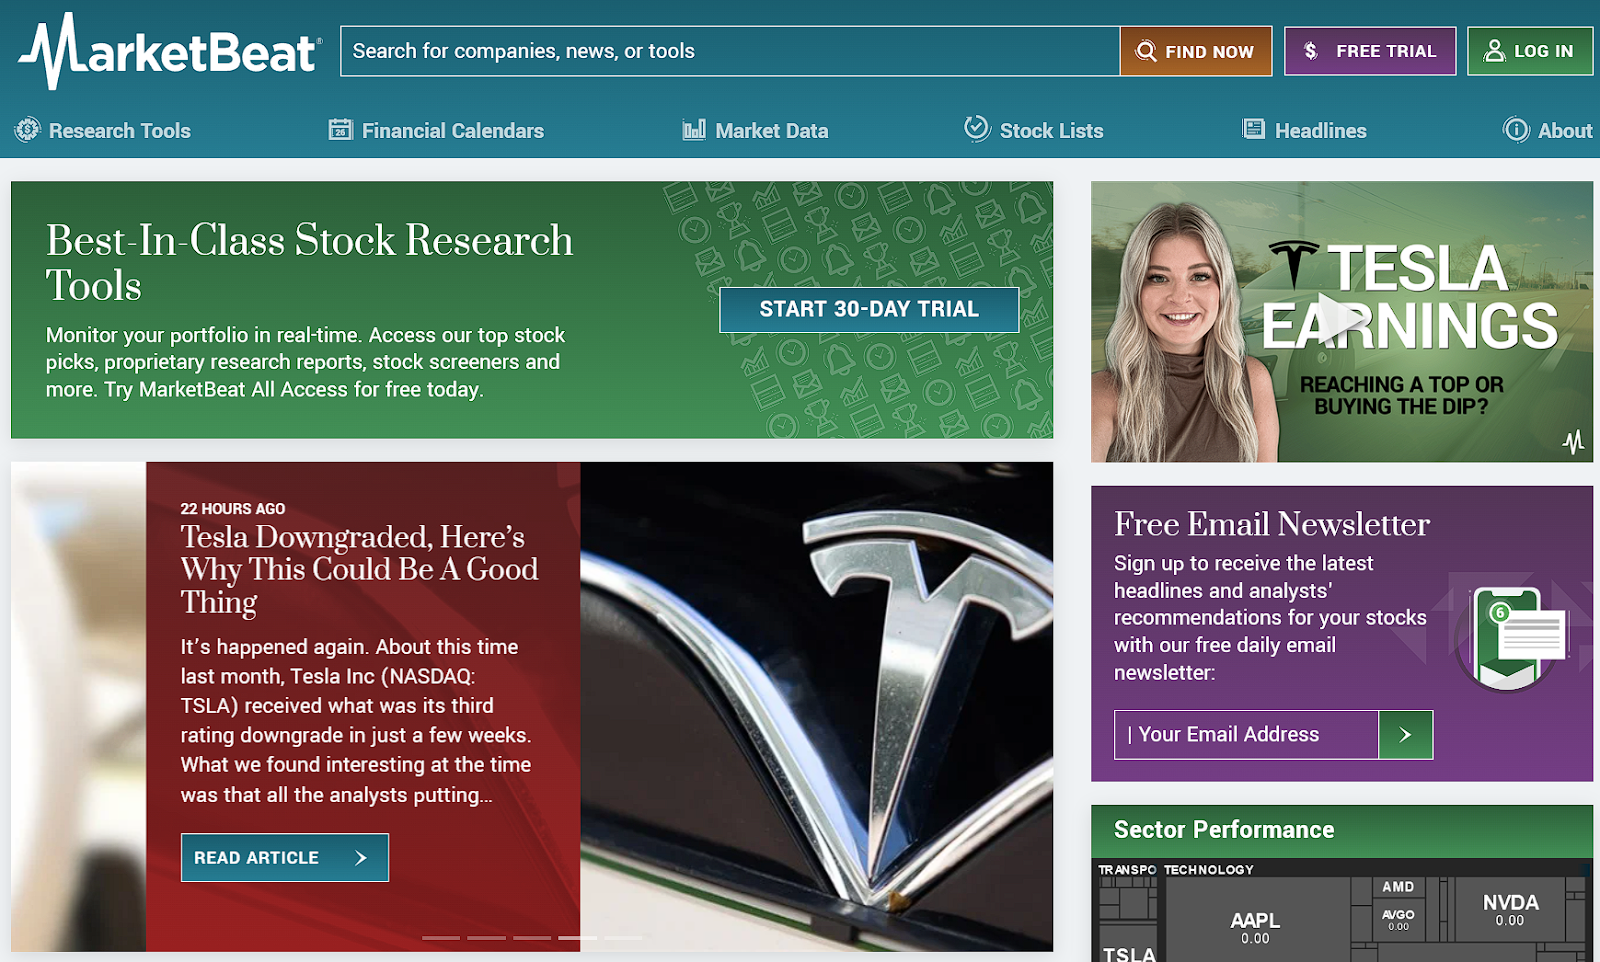This screenshot has width=1600, height=962.
Task: Click the NVDA tile in sector heatmap
Action: tap(1510, 910)
